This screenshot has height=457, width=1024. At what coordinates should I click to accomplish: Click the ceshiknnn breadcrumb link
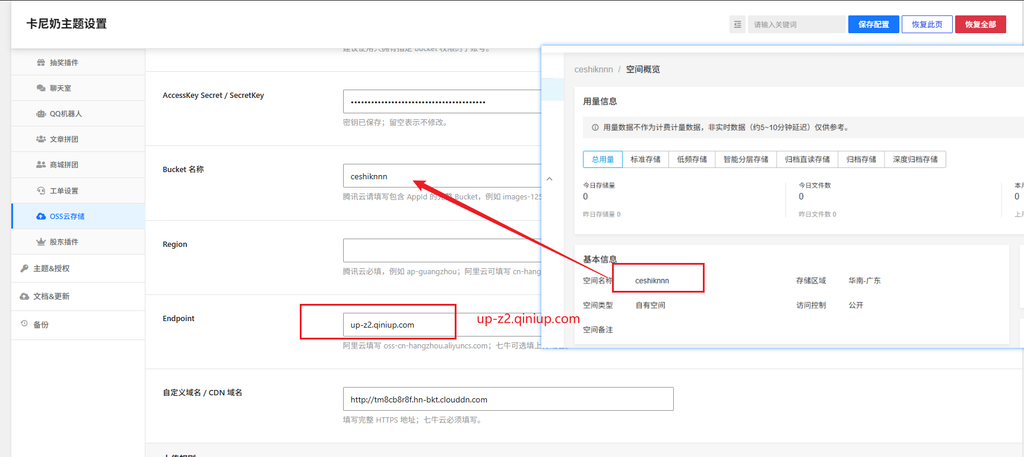593,69
